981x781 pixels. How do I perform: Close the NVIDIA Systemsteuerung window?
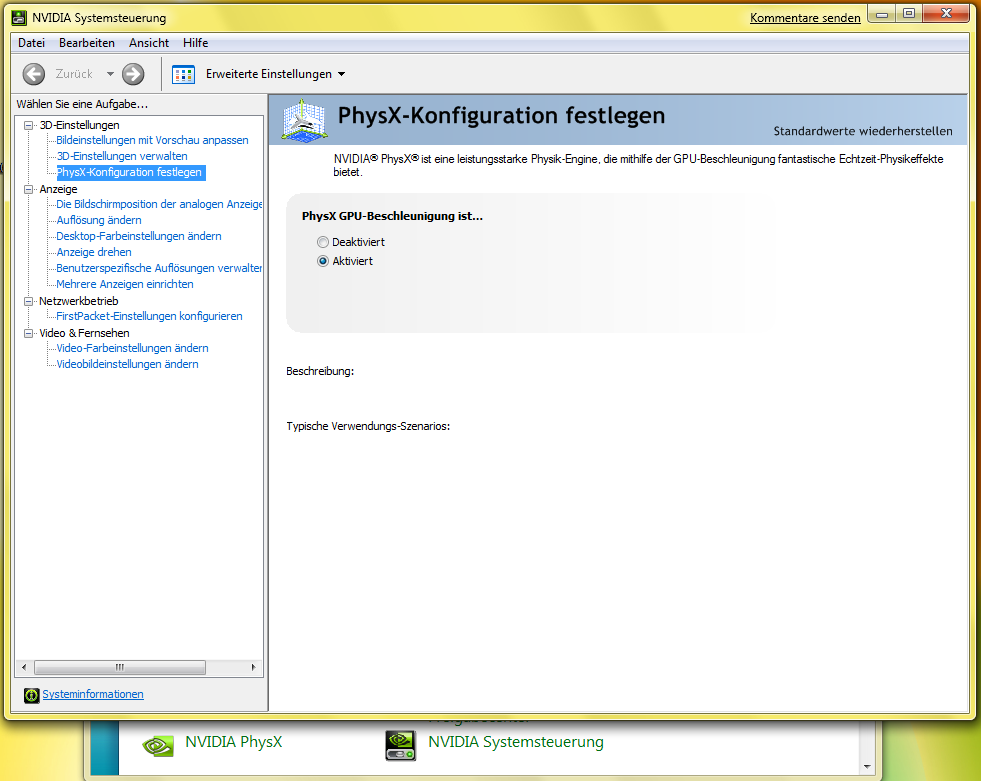pyautogui.click(x=946, y=14)
